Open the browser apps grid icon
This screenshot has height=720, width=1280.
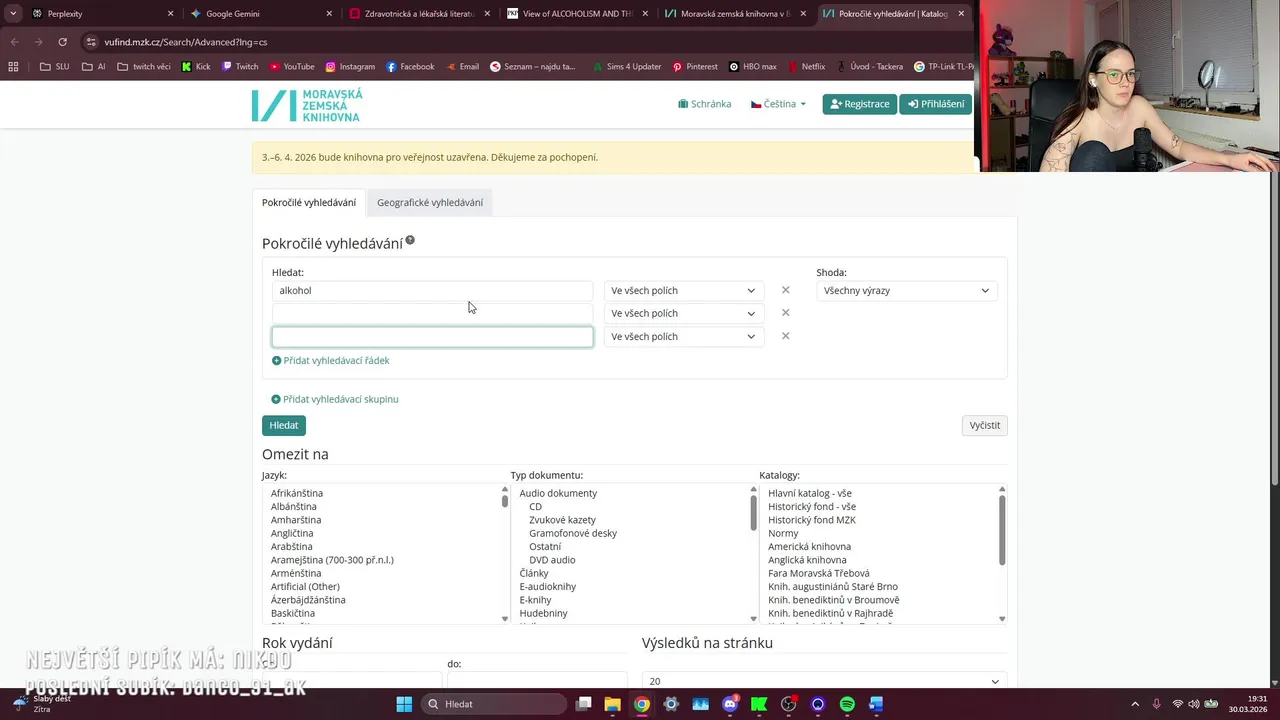tap(13, 67)
